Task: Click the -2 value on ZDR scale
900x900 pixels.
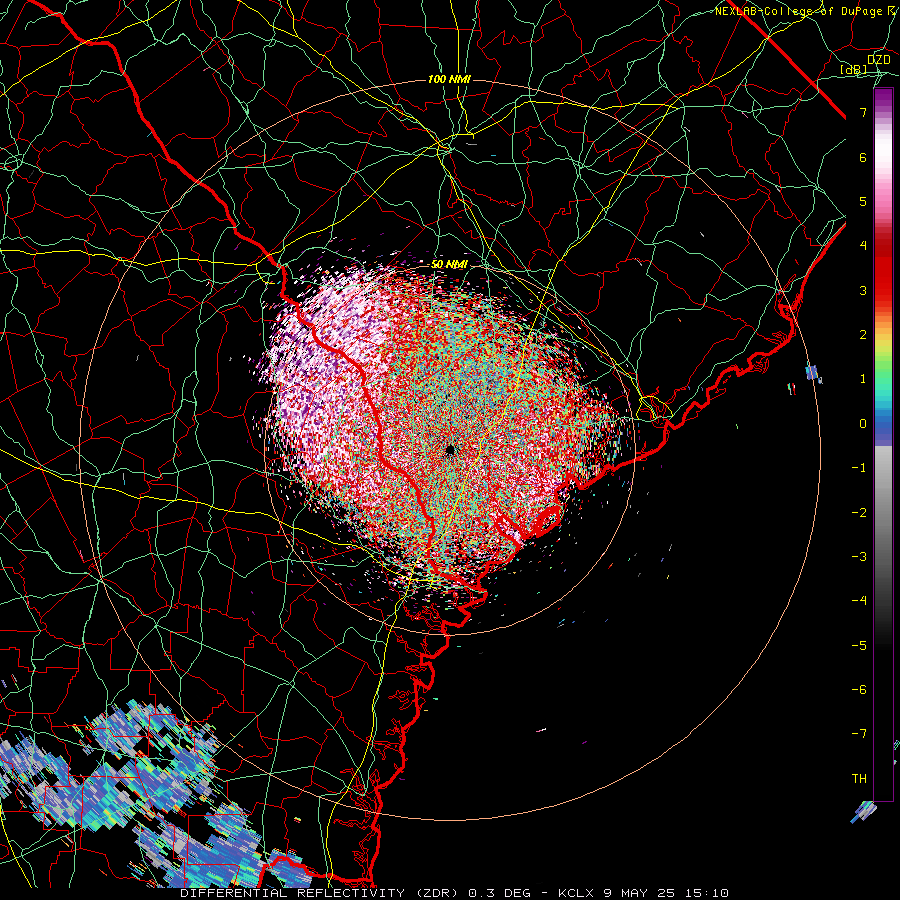Action: pos(859,512)
